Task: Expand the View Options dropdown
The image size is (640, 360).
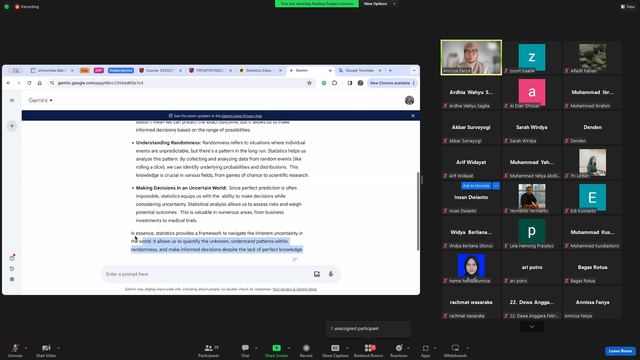Action: (x=380, y=4)
